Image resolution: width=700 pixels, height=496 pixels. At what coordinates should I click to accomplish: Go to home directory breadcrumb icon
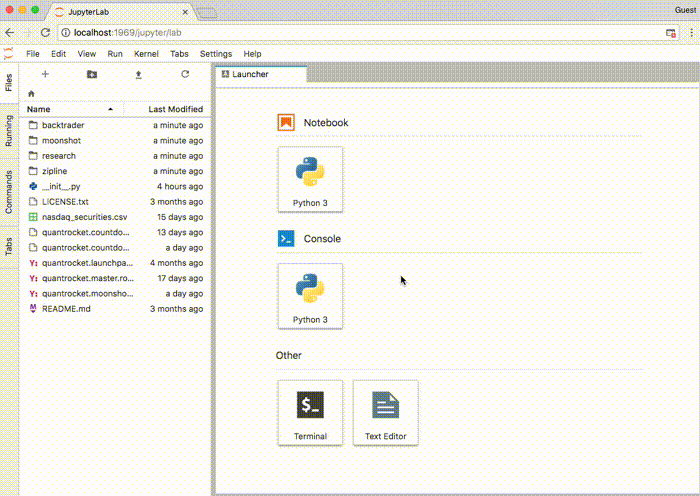pos(31,94)
